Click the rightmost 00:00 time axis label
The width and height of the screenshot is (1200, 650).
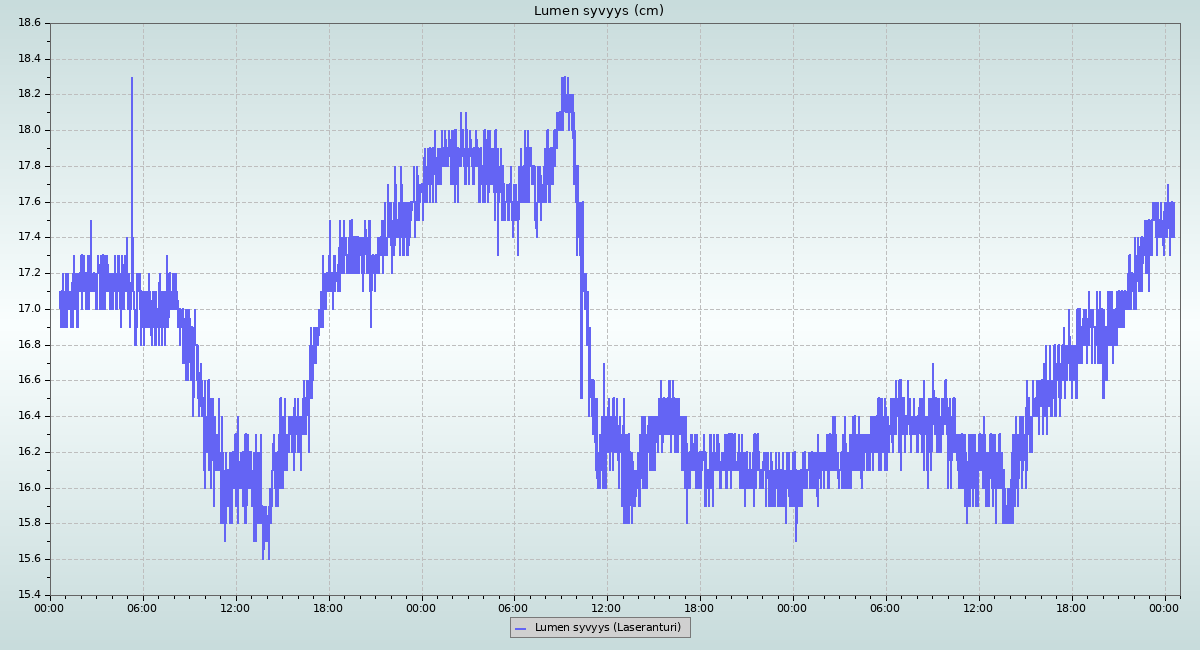[1164, 607]
